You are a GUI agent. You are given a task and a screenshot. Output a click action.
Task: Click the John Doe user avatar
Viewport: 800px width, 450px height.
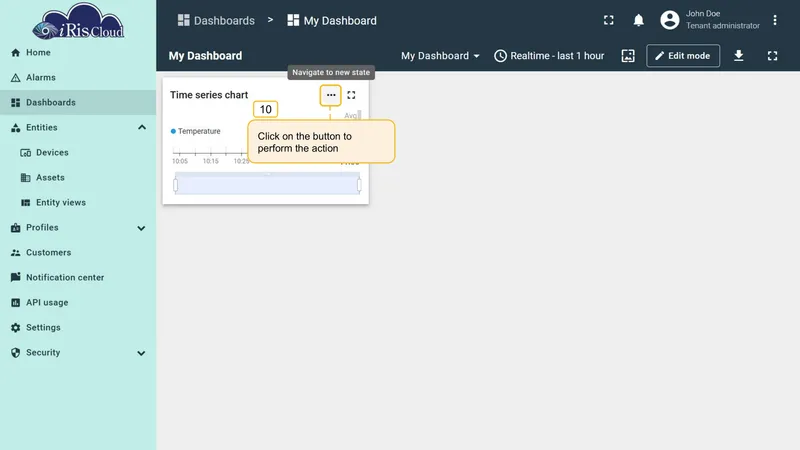click(x=669, y=20)
